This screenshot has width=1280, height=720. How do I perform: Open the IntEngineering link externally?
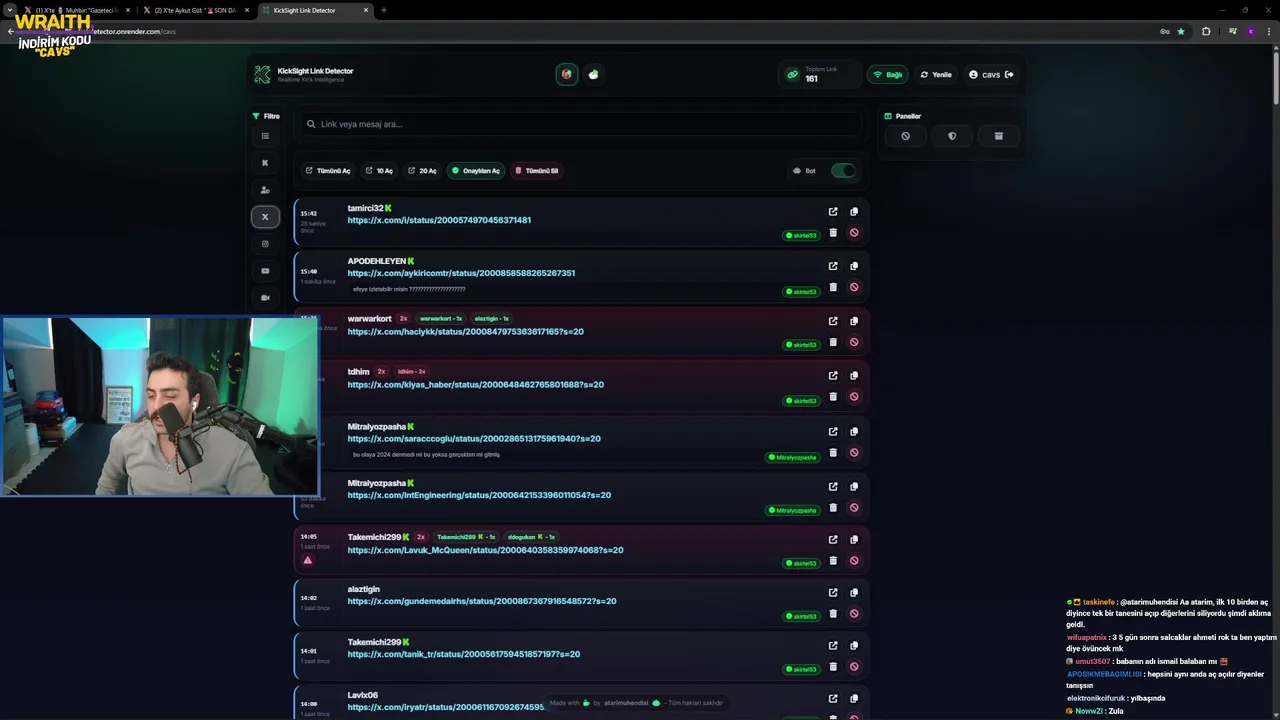[x=833, y=487]
